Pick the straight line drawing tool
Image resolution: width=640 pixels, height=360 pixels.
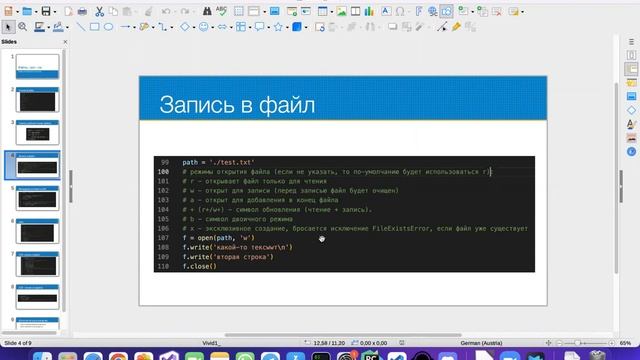click(x=81, y=27)
